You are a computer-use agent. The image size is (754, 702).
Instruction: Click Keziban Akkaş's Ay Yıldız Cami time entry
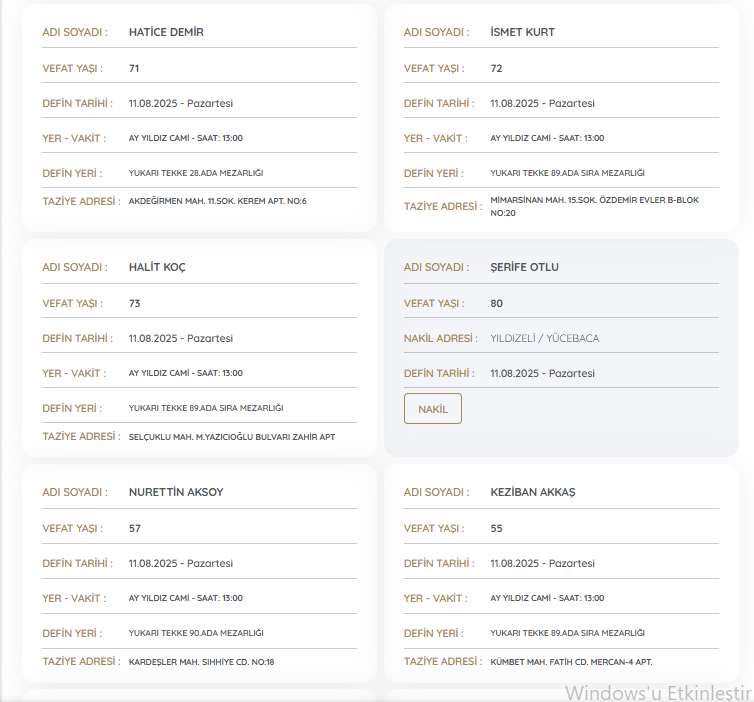547,598
